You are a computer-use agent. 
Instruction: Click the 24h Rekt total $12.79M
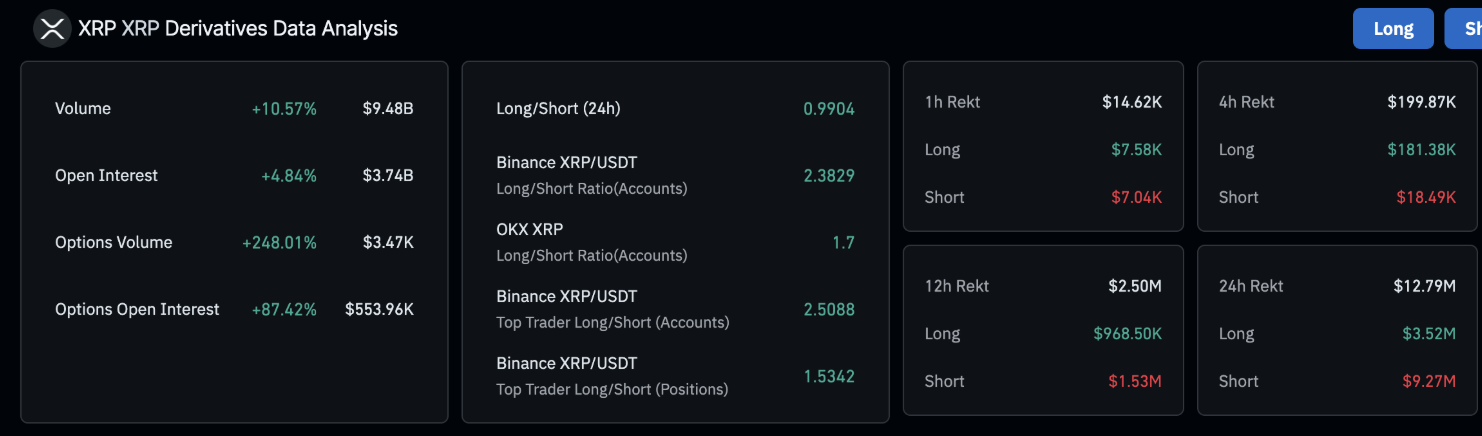coord(1424,286)
